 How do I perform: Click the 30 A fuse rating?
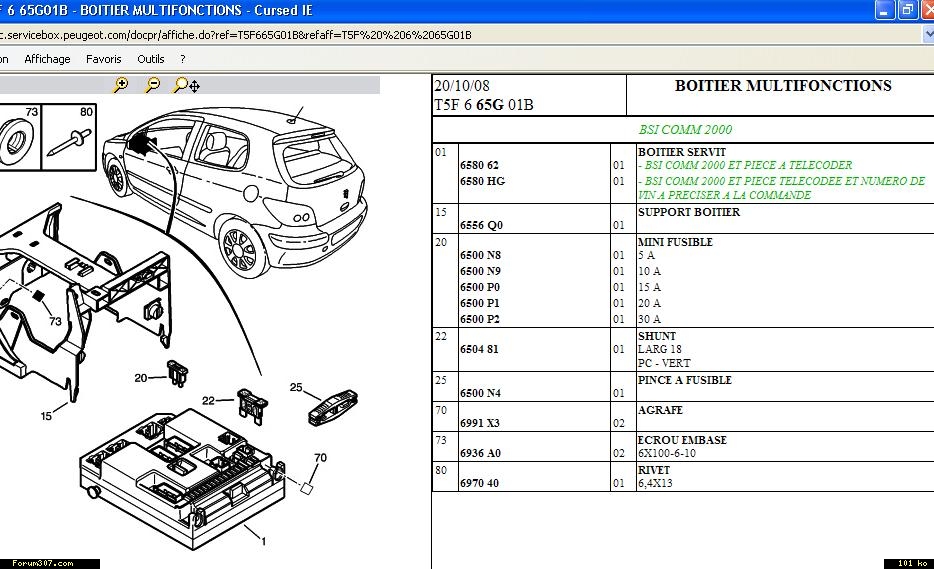(x=649, y=319)
